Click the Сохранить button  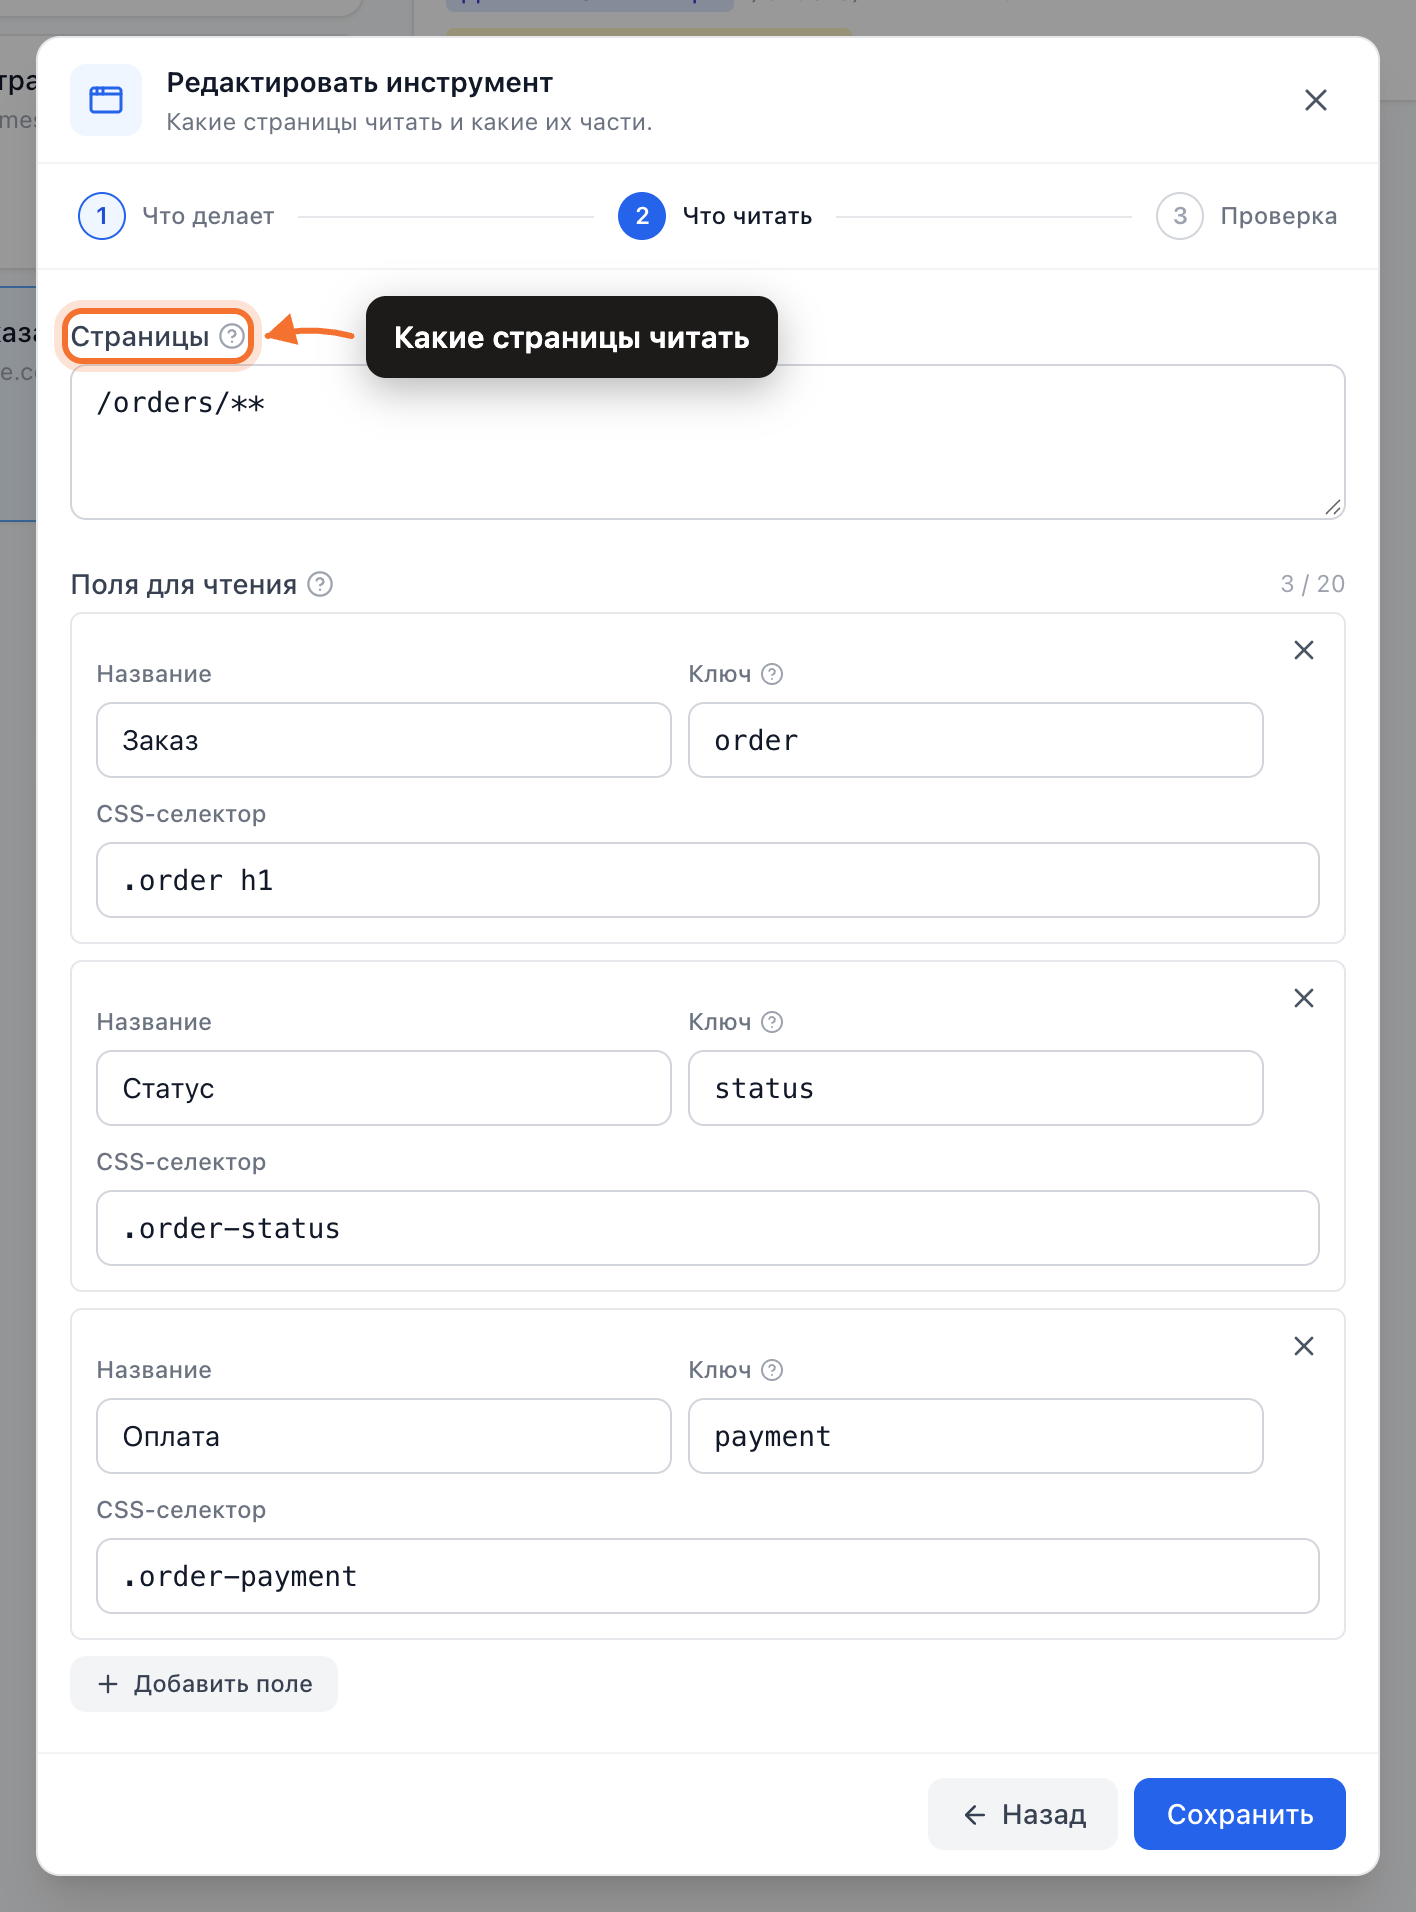1239,1814
